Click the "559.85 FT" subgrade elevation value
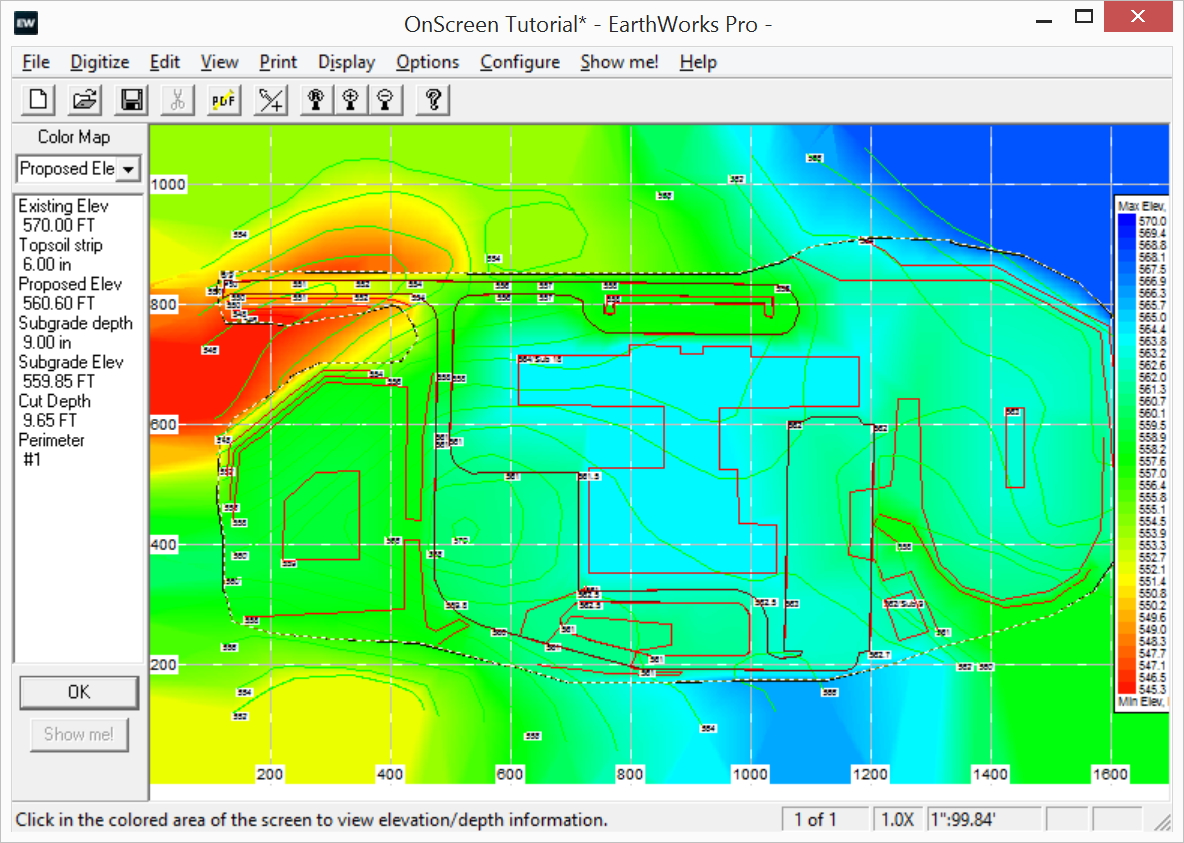The image size is (1184, 843). 59,381
